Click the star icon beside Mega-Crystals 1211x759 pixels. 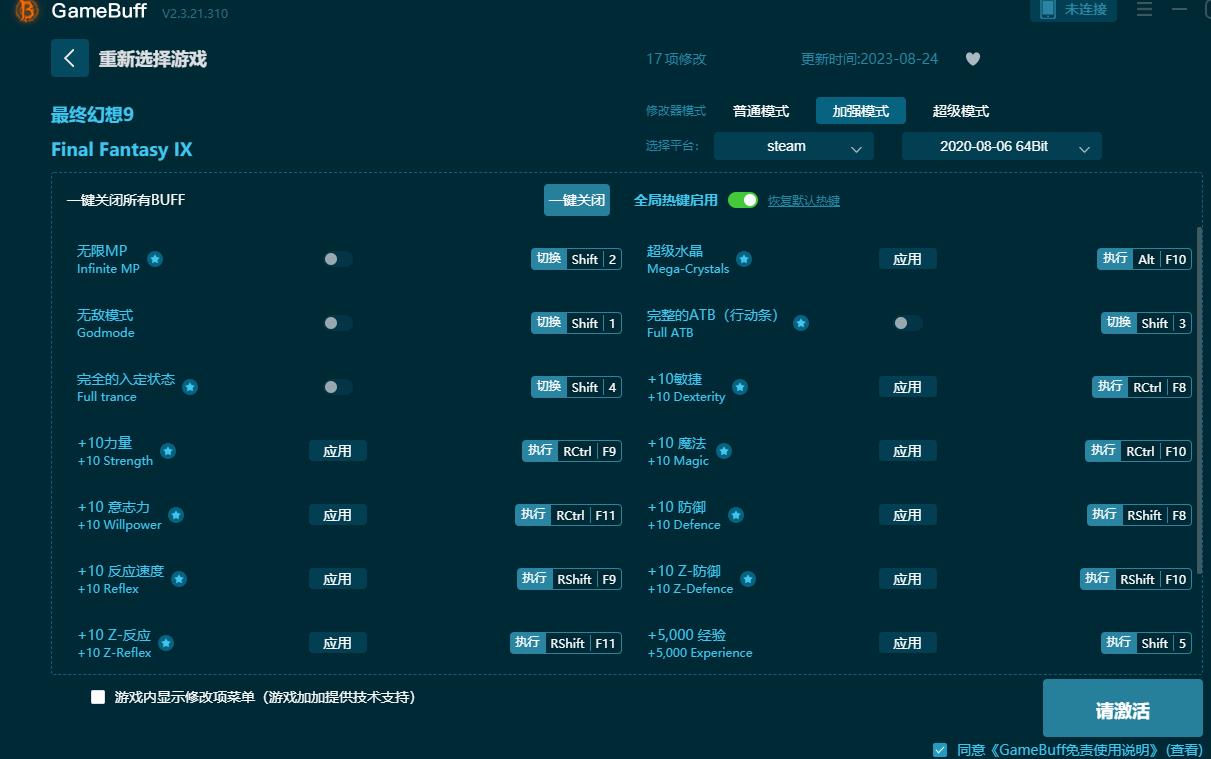[744, 259]
